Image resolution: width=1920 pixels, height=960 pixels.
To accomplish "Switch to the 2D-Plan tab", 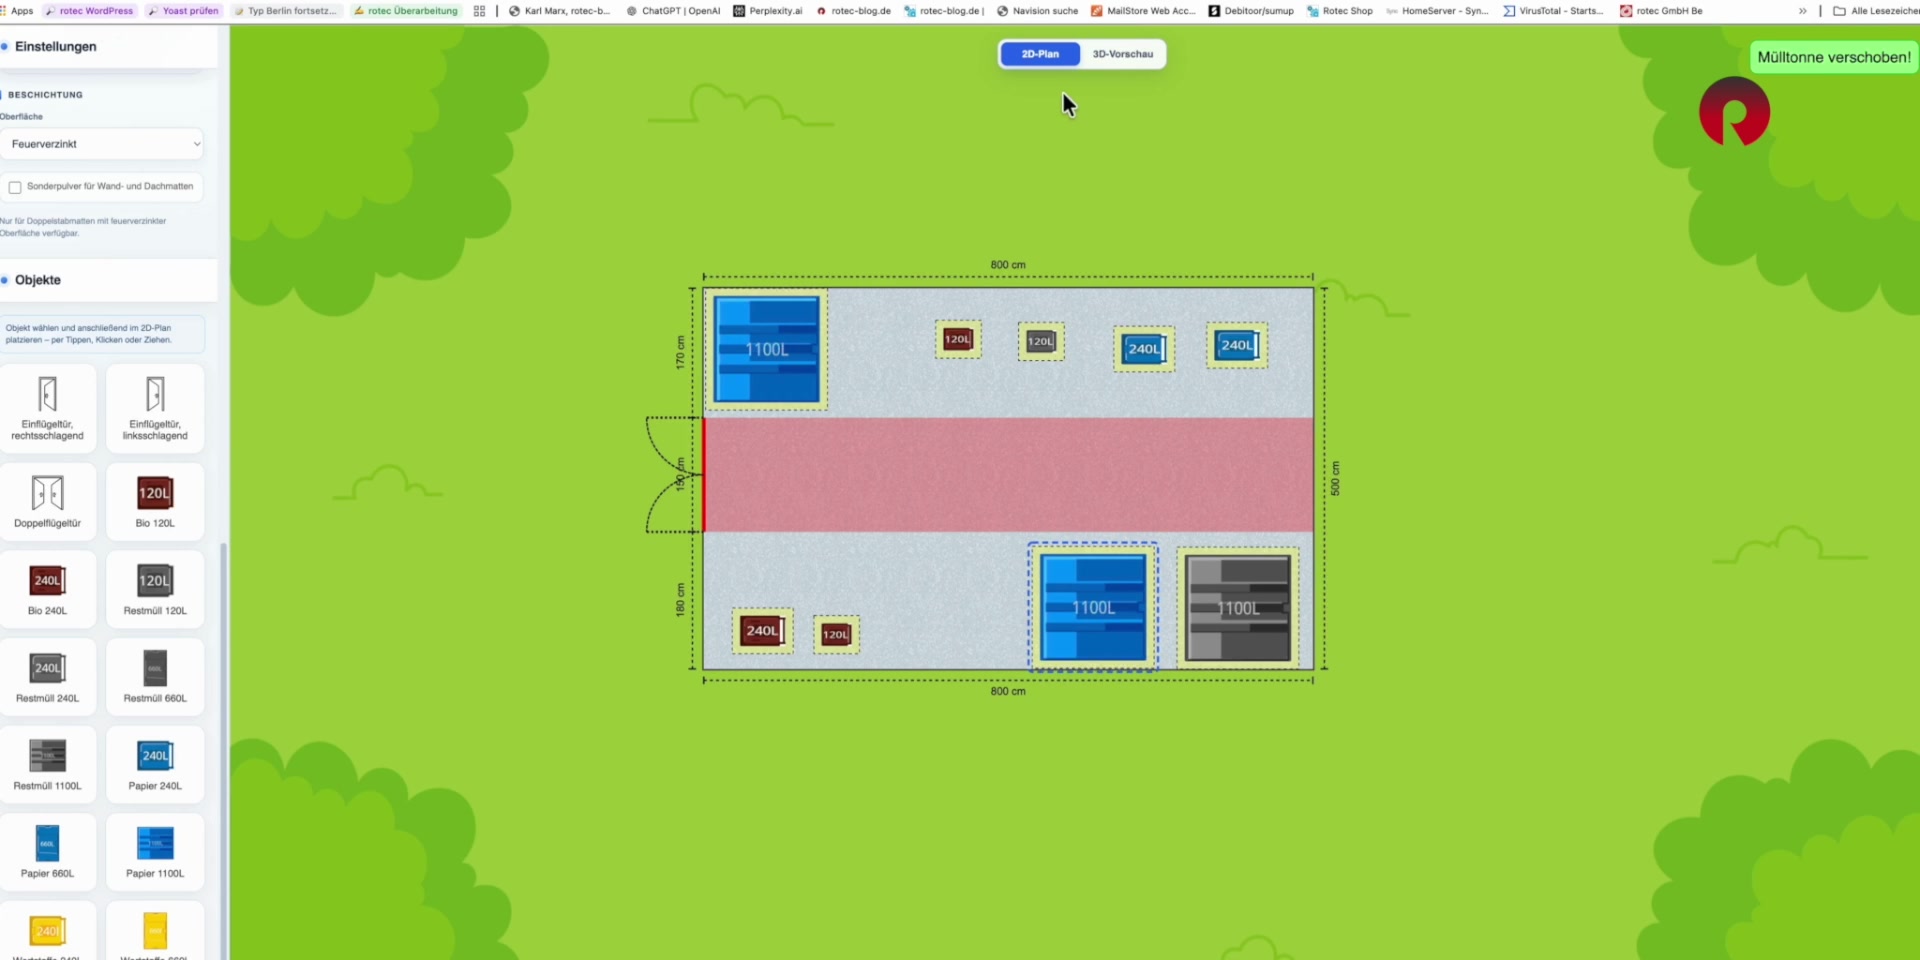I will (x=1040, y=54).
